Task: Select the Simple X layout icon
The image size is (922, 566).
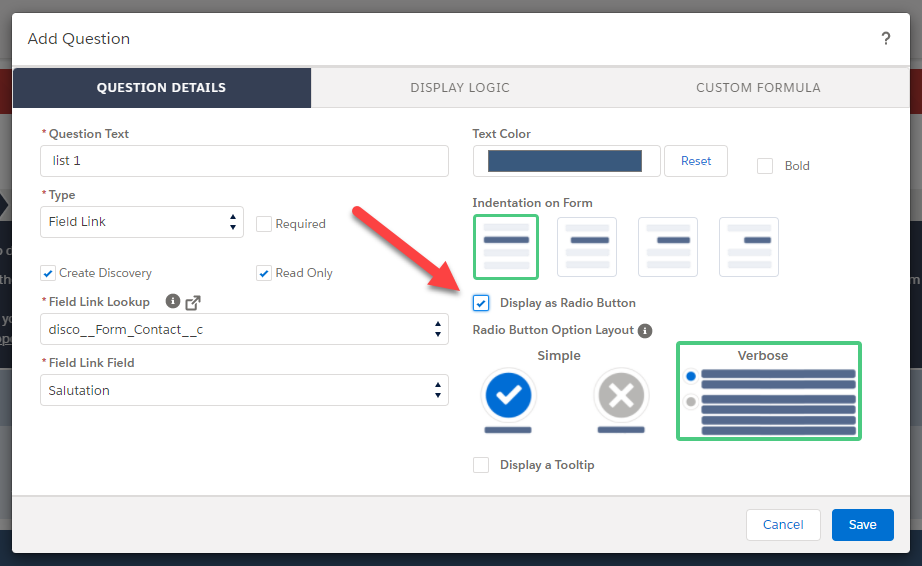Action: 621,395
